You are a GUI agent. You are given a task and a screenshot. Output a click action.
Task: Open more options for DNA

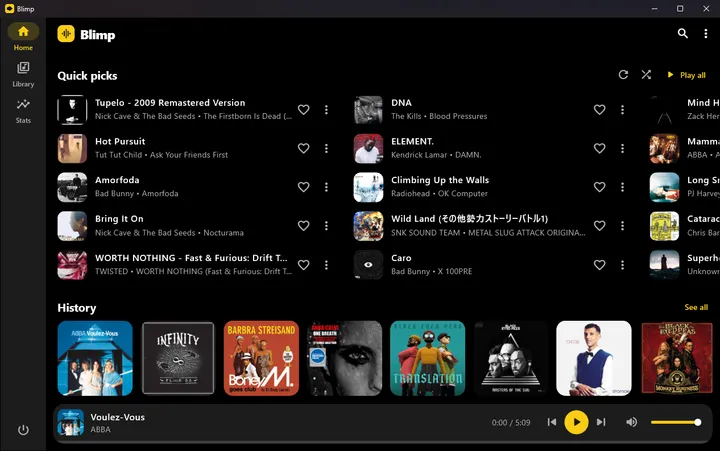click(x=623, y=109)
